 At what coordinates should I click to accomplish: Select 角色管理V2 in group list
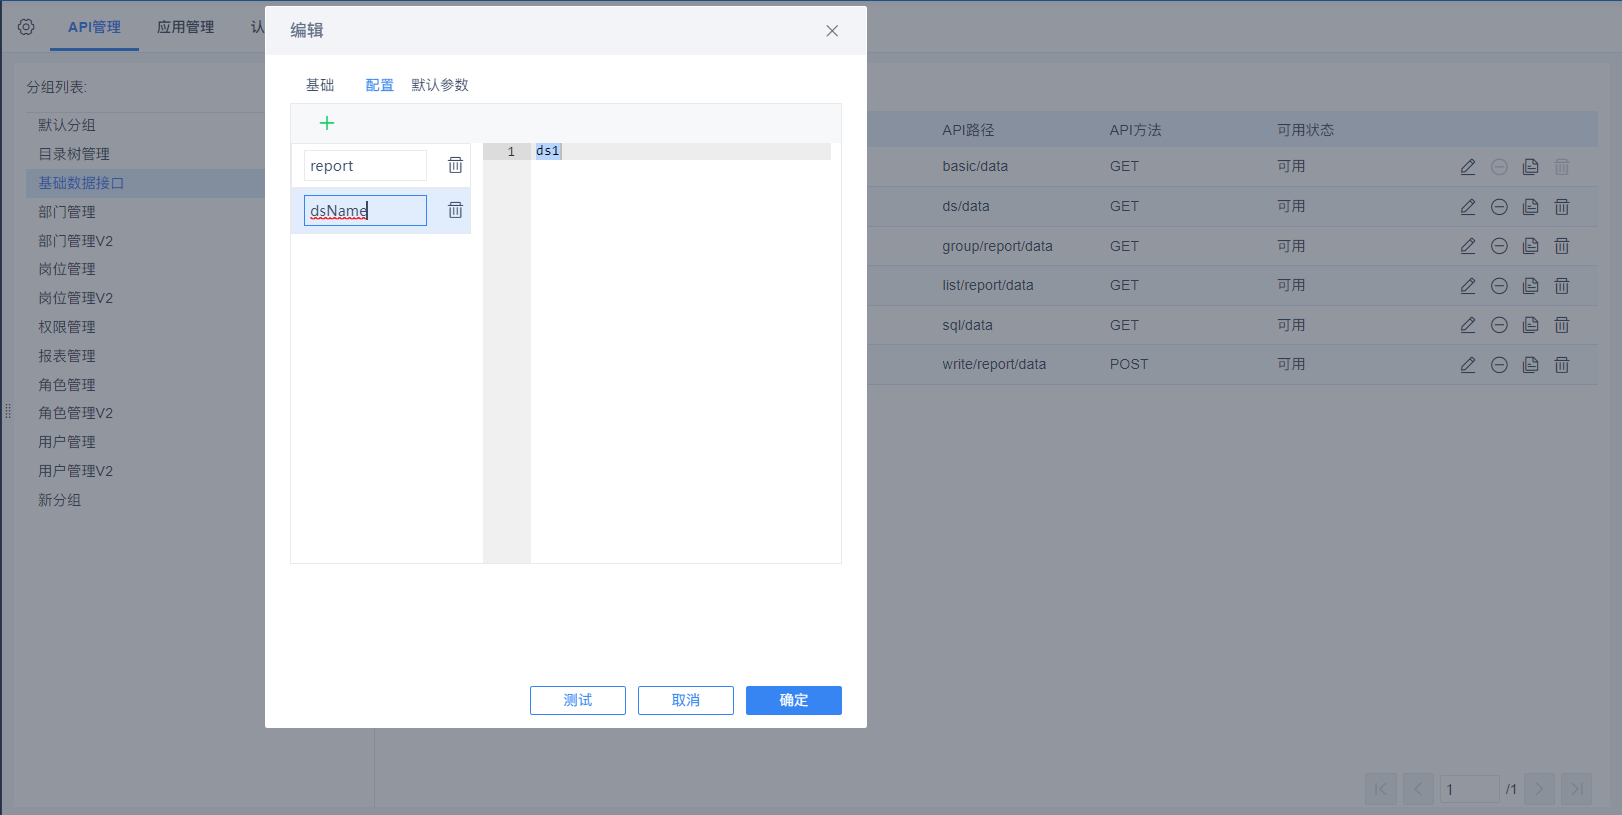(75, 413)
